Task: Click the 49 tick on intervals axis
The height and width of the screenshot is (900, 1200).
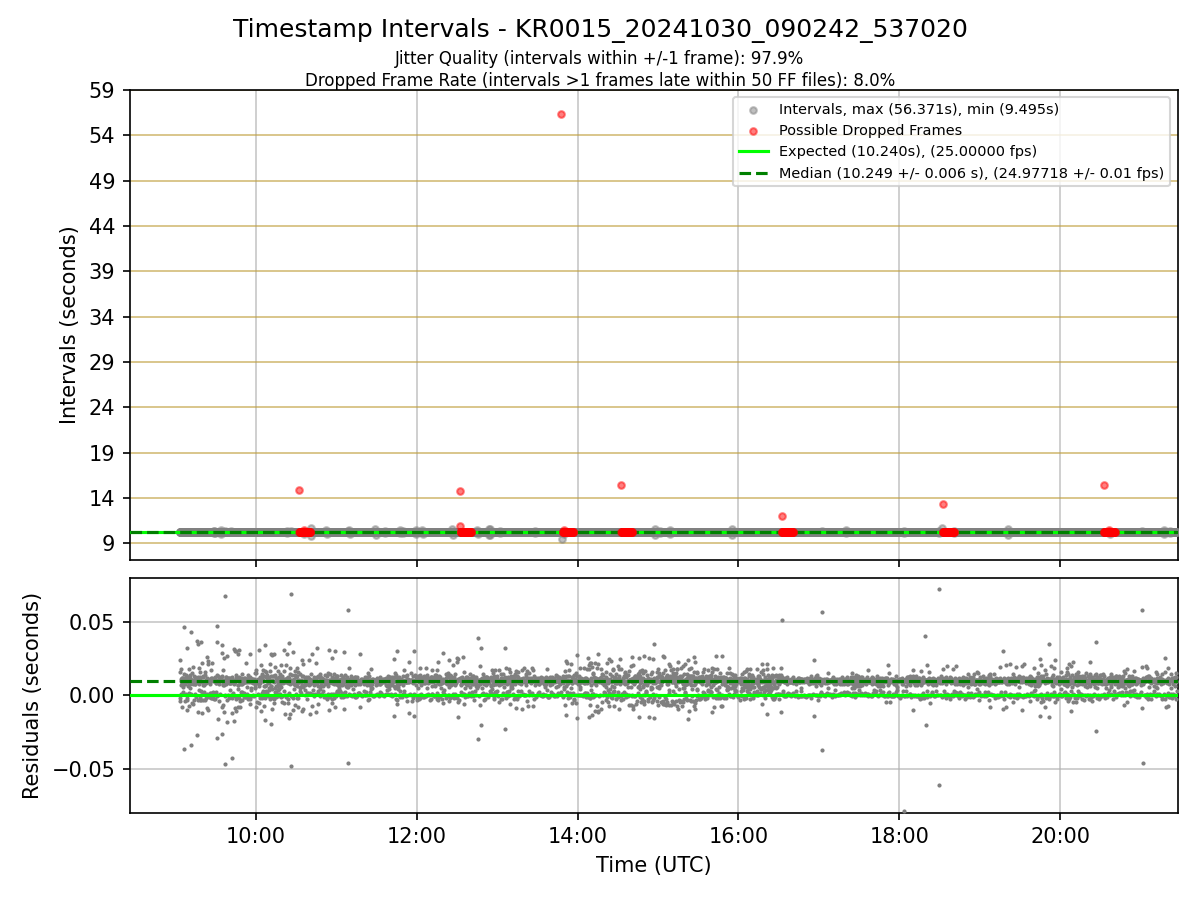Action: pos(104,181)
